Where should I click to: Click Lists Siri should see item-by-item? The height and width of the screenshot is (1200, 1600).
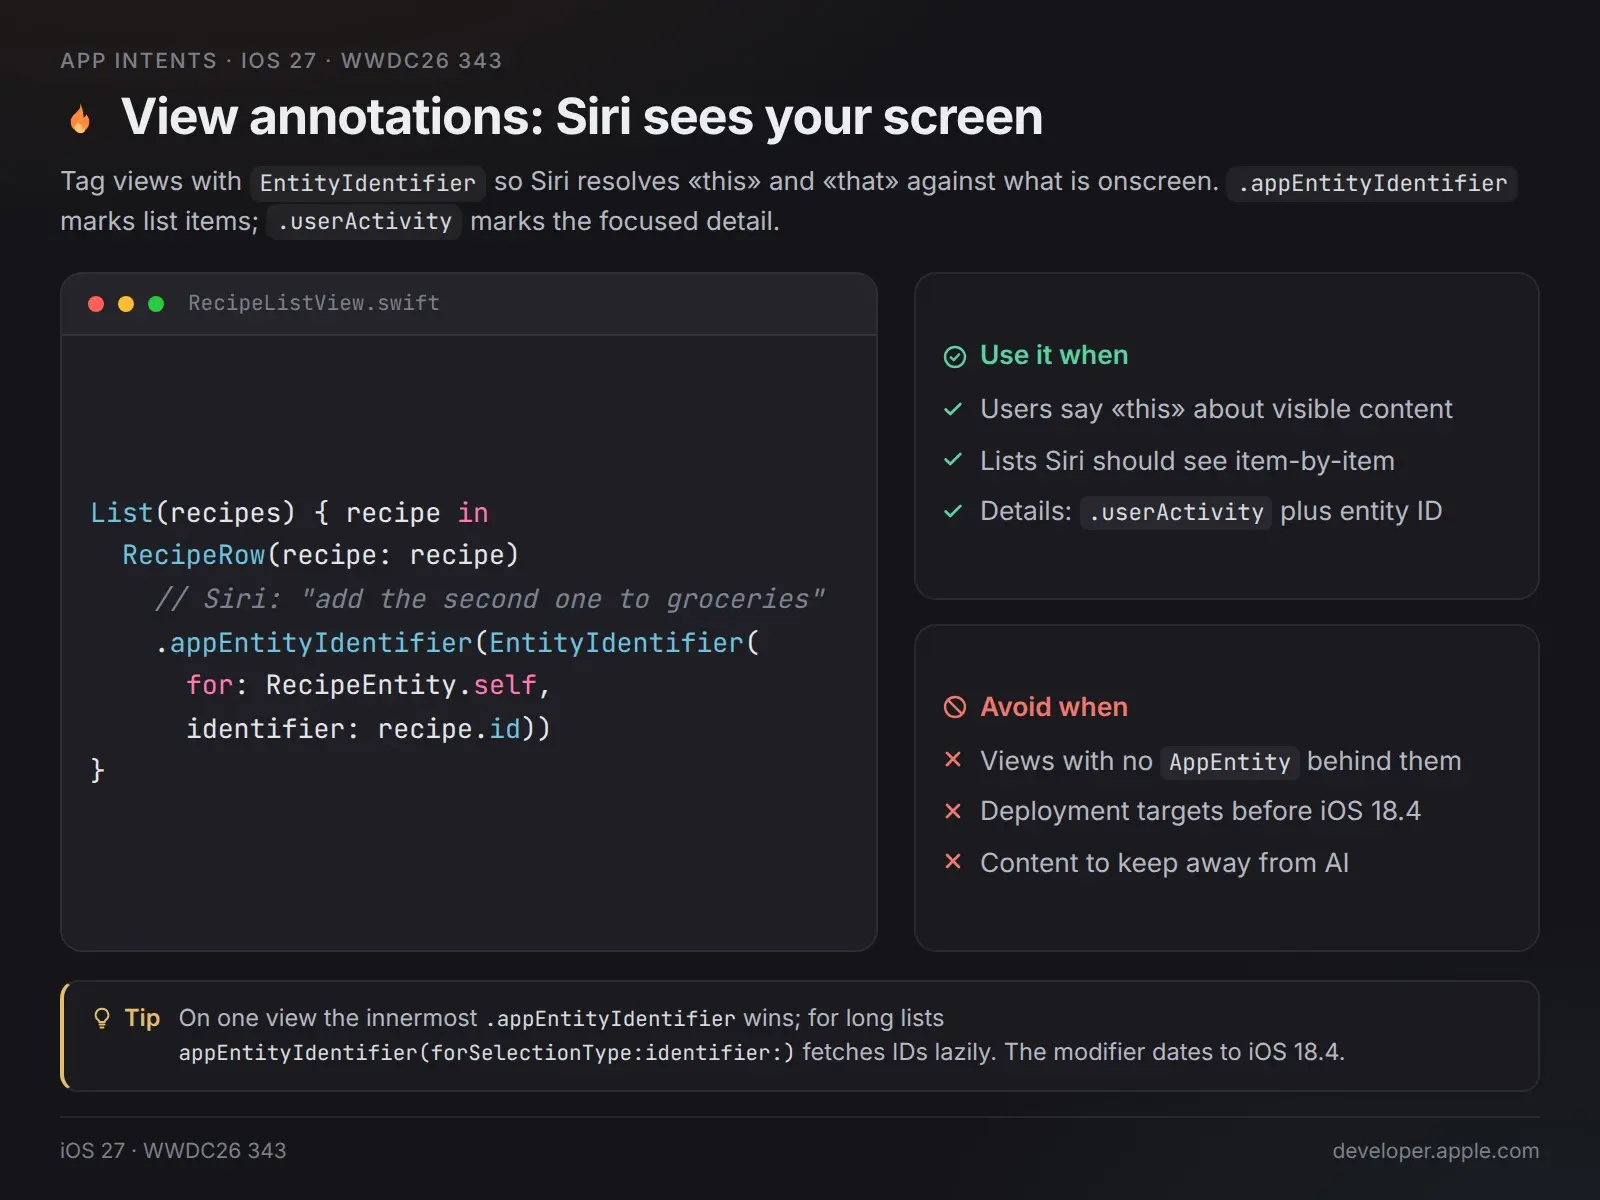pyautogui.click(x=1187, y=461)
